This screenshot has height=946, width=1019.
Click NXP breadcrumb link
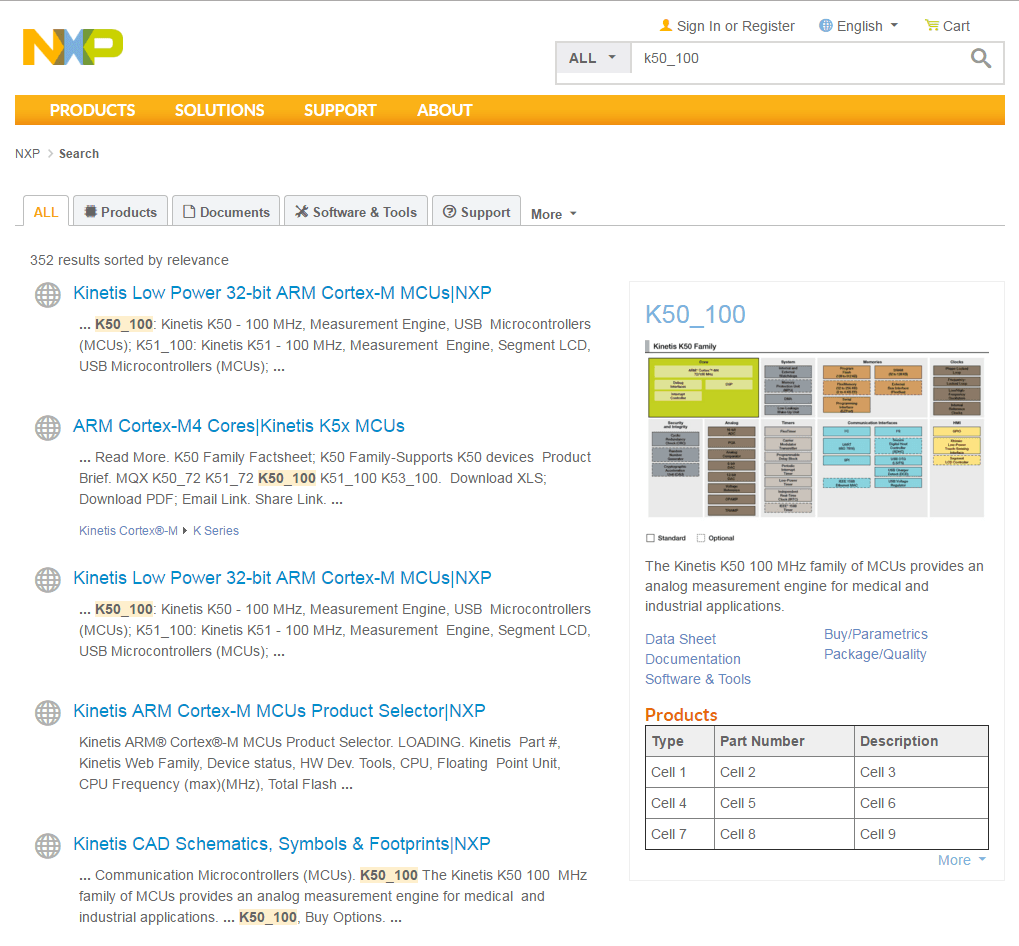[27, 154]
